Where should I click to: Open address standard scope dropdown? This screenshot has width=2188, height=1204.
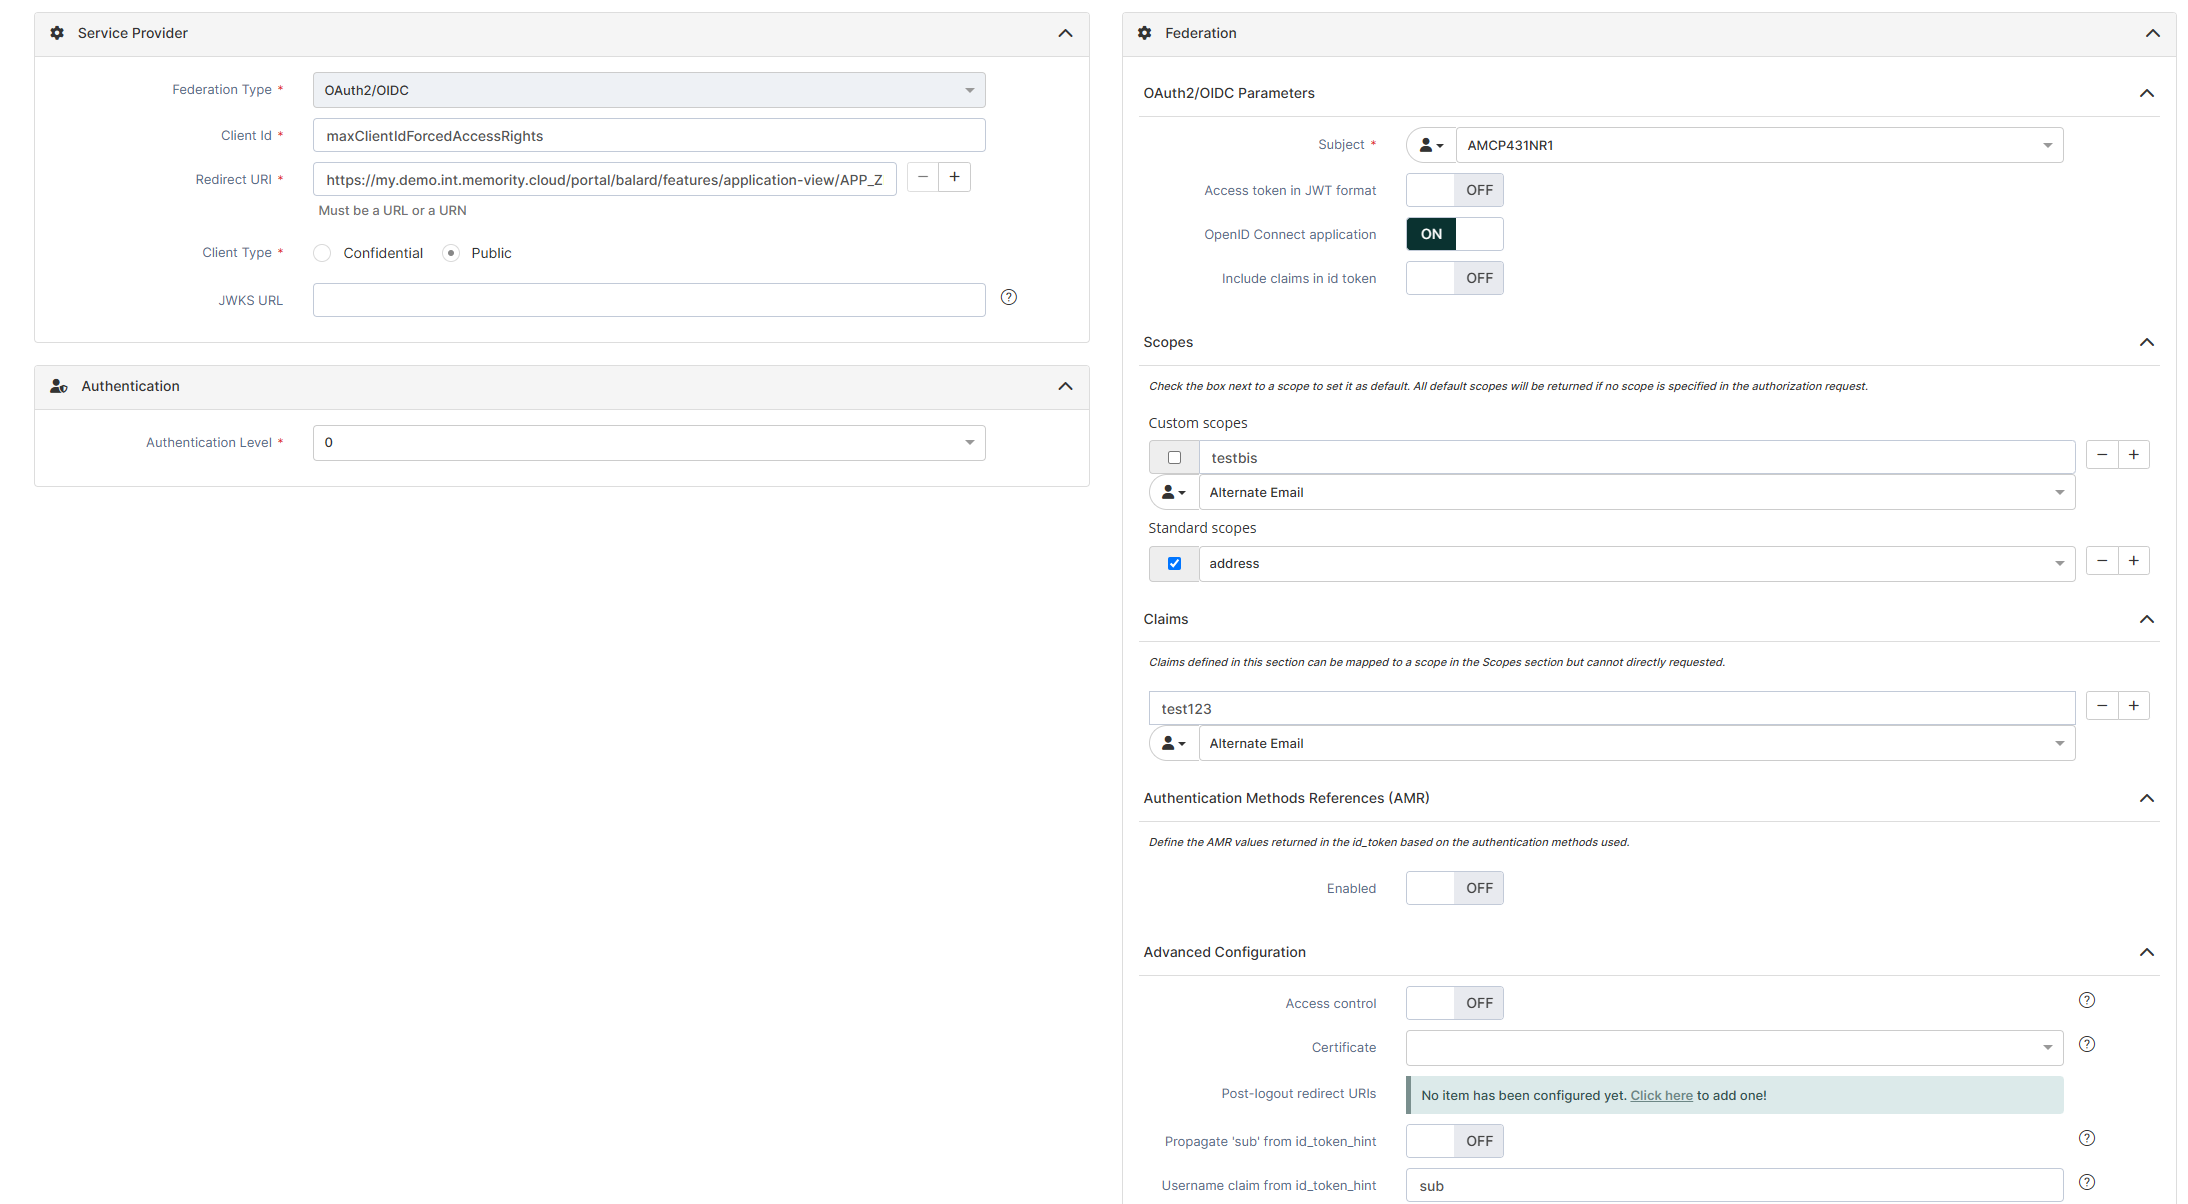[x=1637, y=564]
